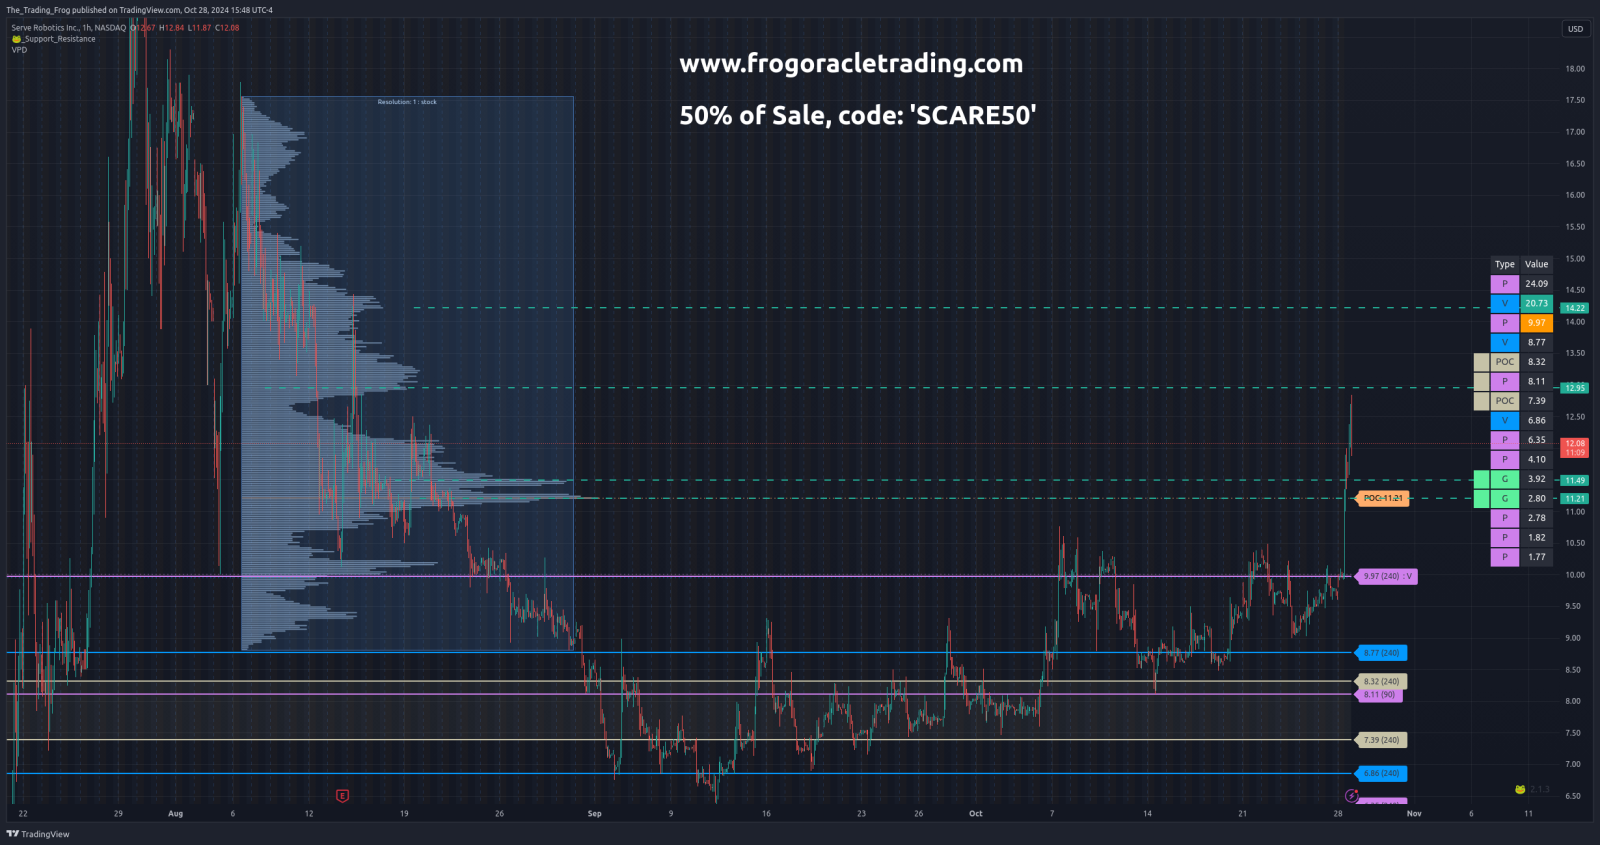Click the 12.95 price scale tag
The width and height of the screenshot is (1600, 845).
click(1575, 388)
